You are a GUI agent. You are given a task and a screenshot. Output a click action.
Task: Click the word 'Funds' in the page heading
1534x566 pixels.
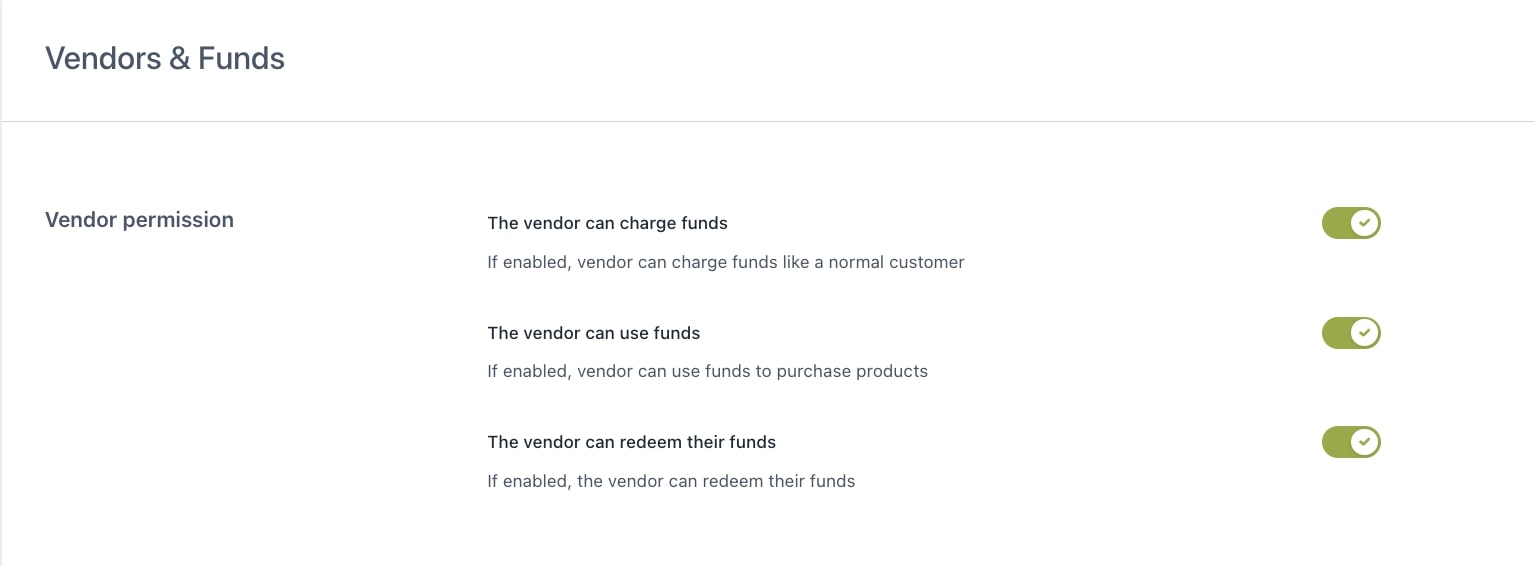click(241, 59)
